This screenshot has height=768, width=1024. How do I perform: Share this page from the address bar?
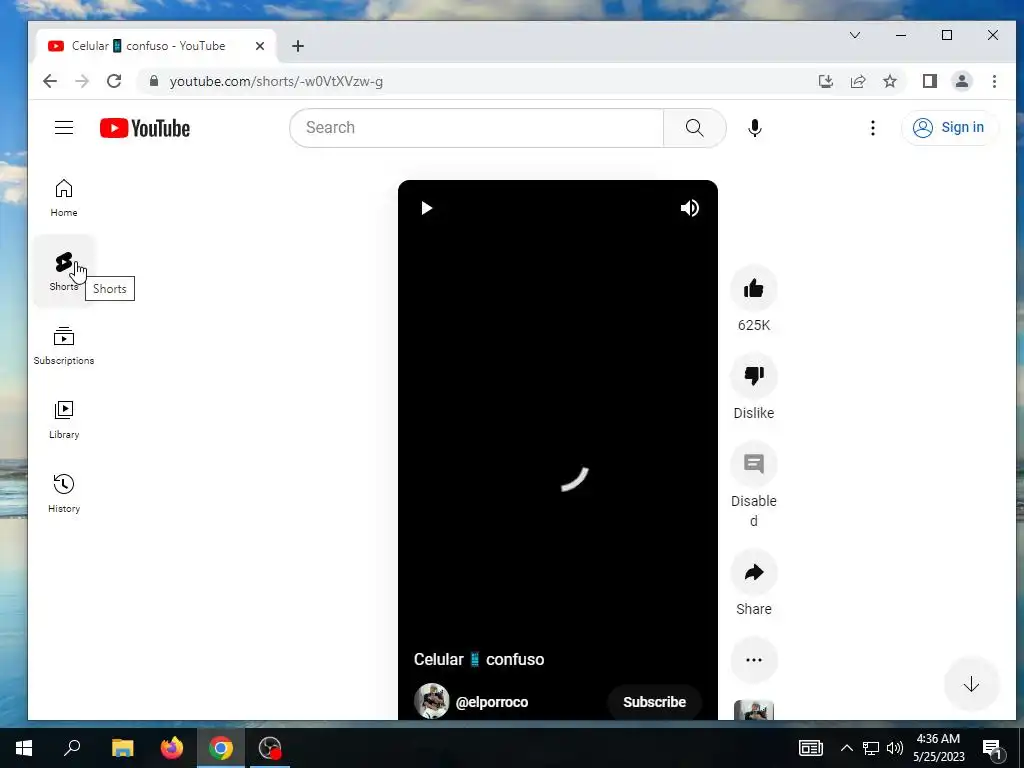coord(857,81)
